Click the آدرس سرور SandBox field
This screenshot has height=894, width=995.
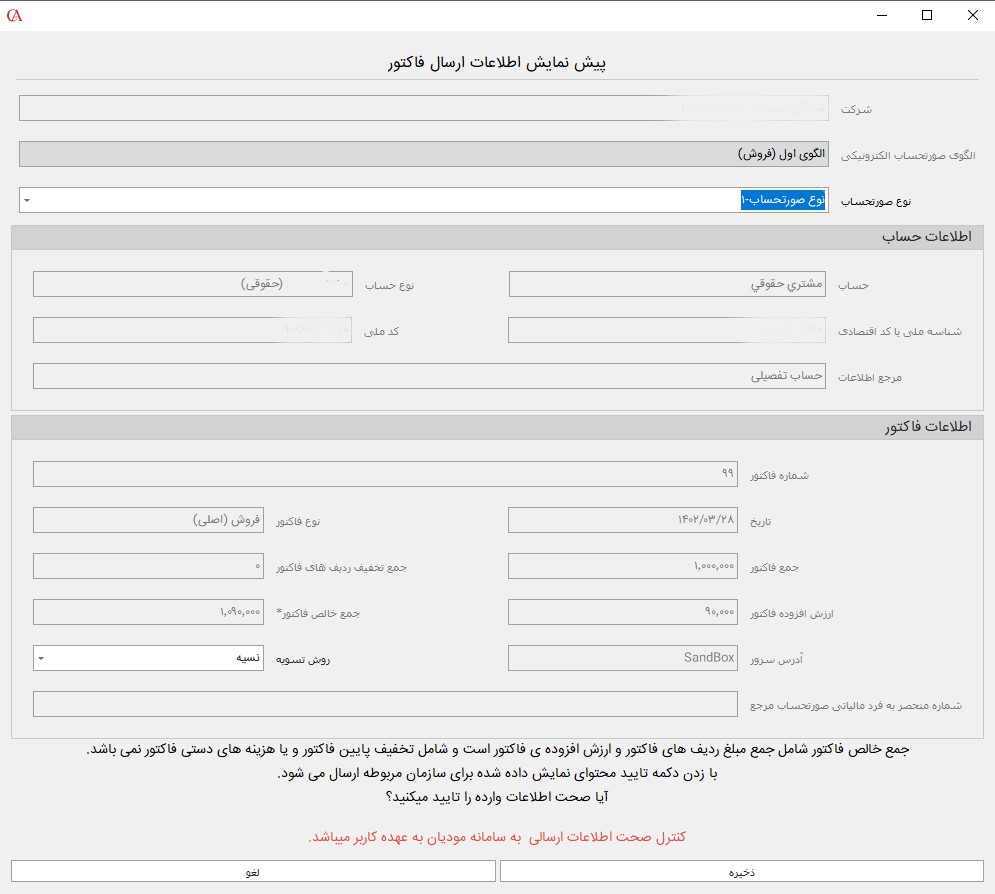coord(623,658)
